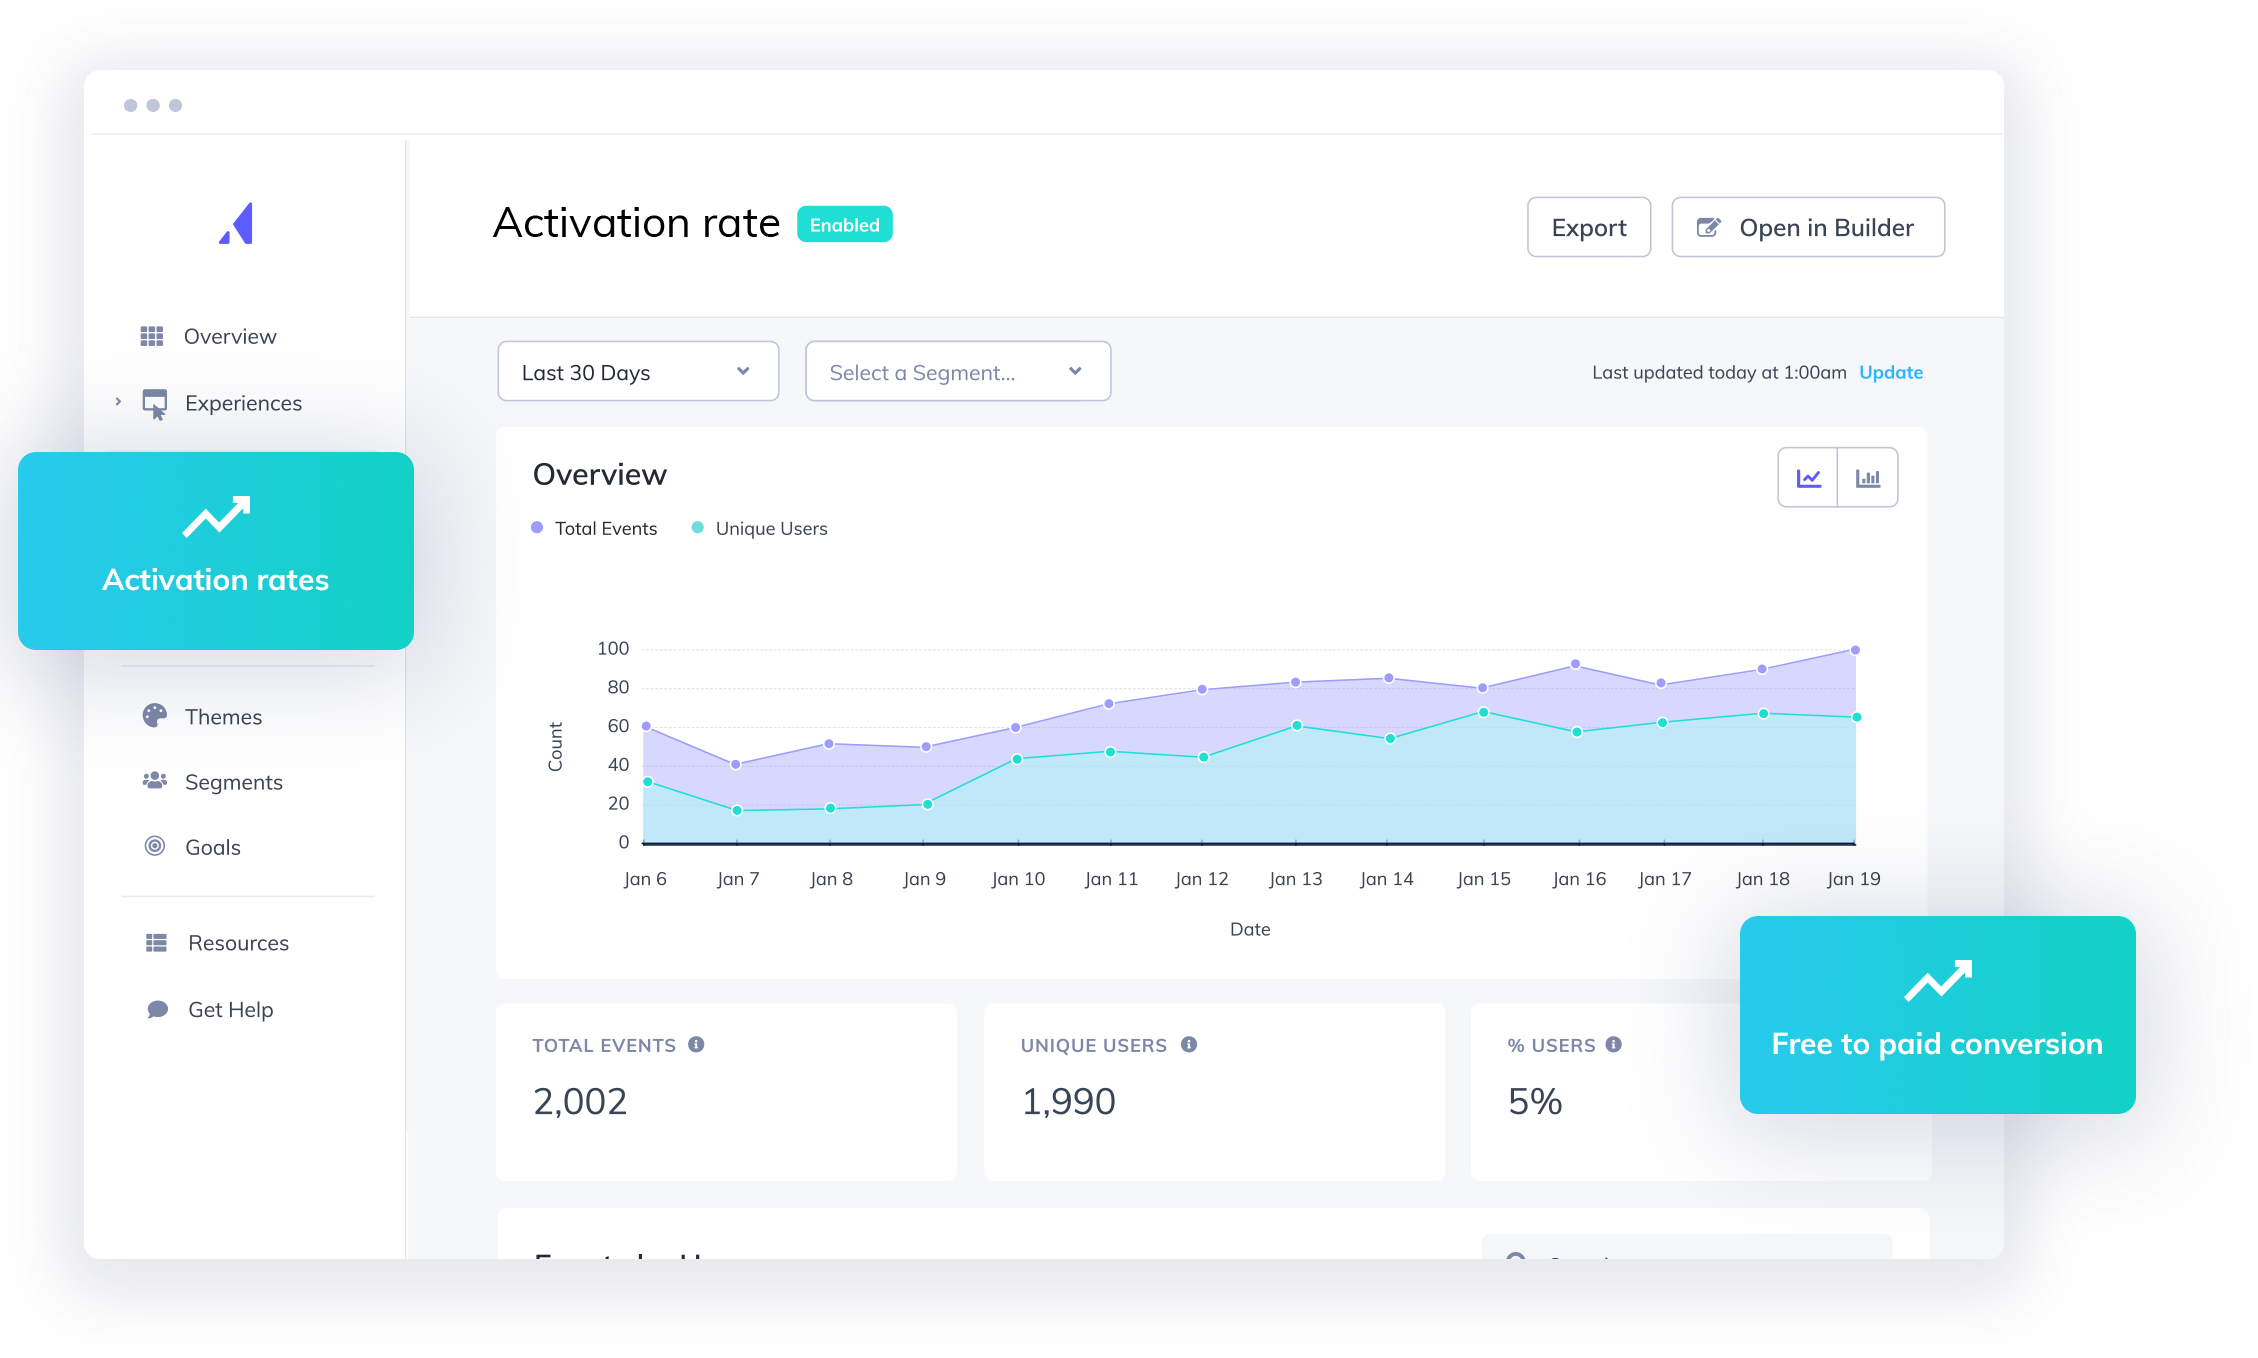Click the Activation rate page title
The height and width of the screenshot is (1358, 2258).
(636, 223)
